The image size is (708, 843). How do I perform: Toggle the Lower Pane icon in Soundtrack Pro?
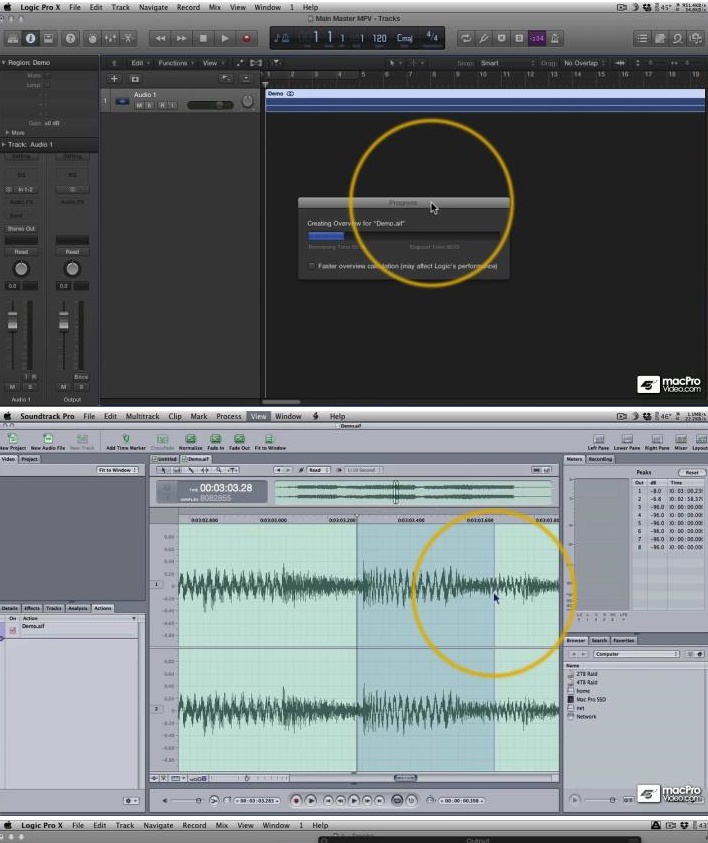point(627,442)
